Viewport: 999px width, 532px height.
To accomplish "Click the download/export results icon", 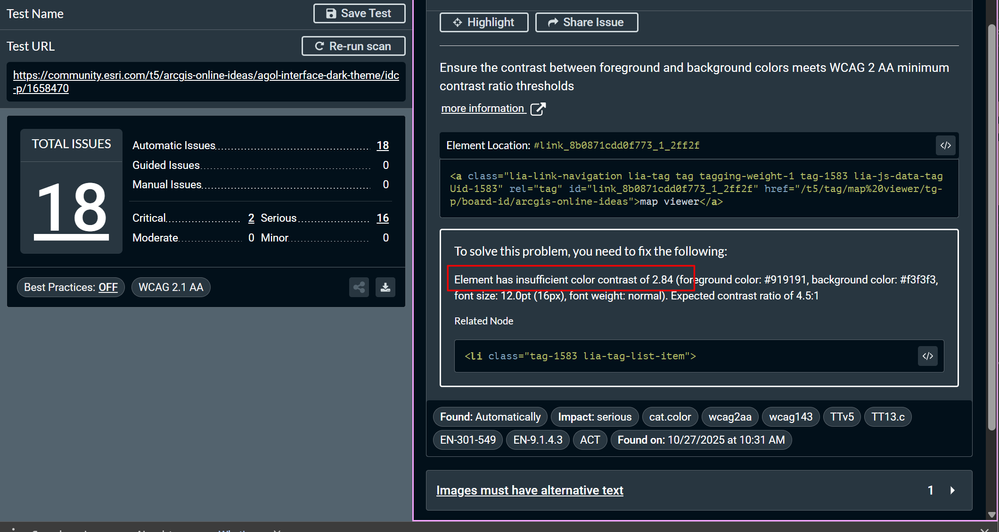I will point(385,287).
